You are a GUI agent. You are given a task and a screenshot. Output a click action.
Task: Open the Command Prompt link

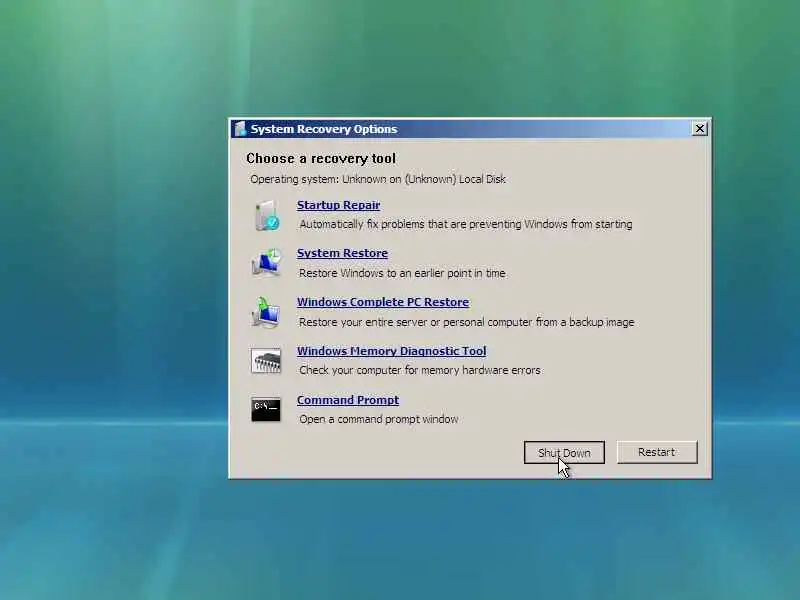pos(348,400)
